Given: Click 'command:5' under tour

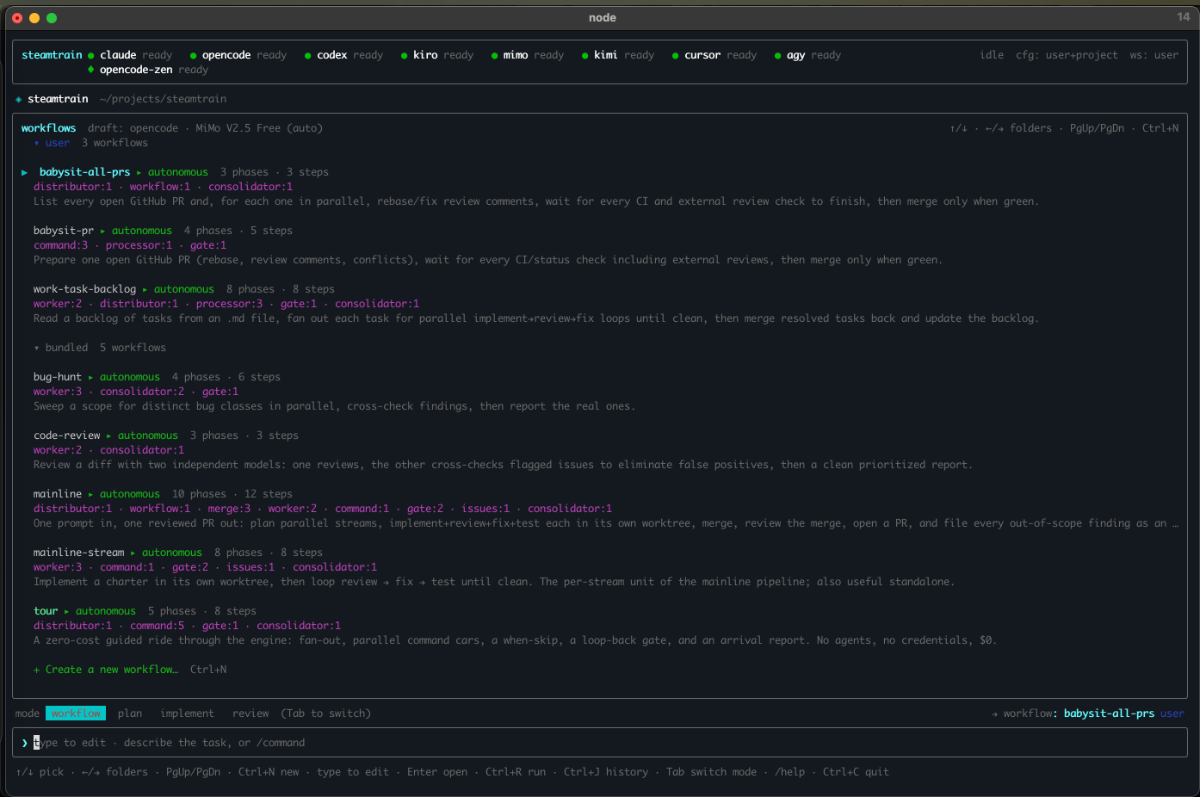Looking at the screenshot, I should tap(157, 625).
